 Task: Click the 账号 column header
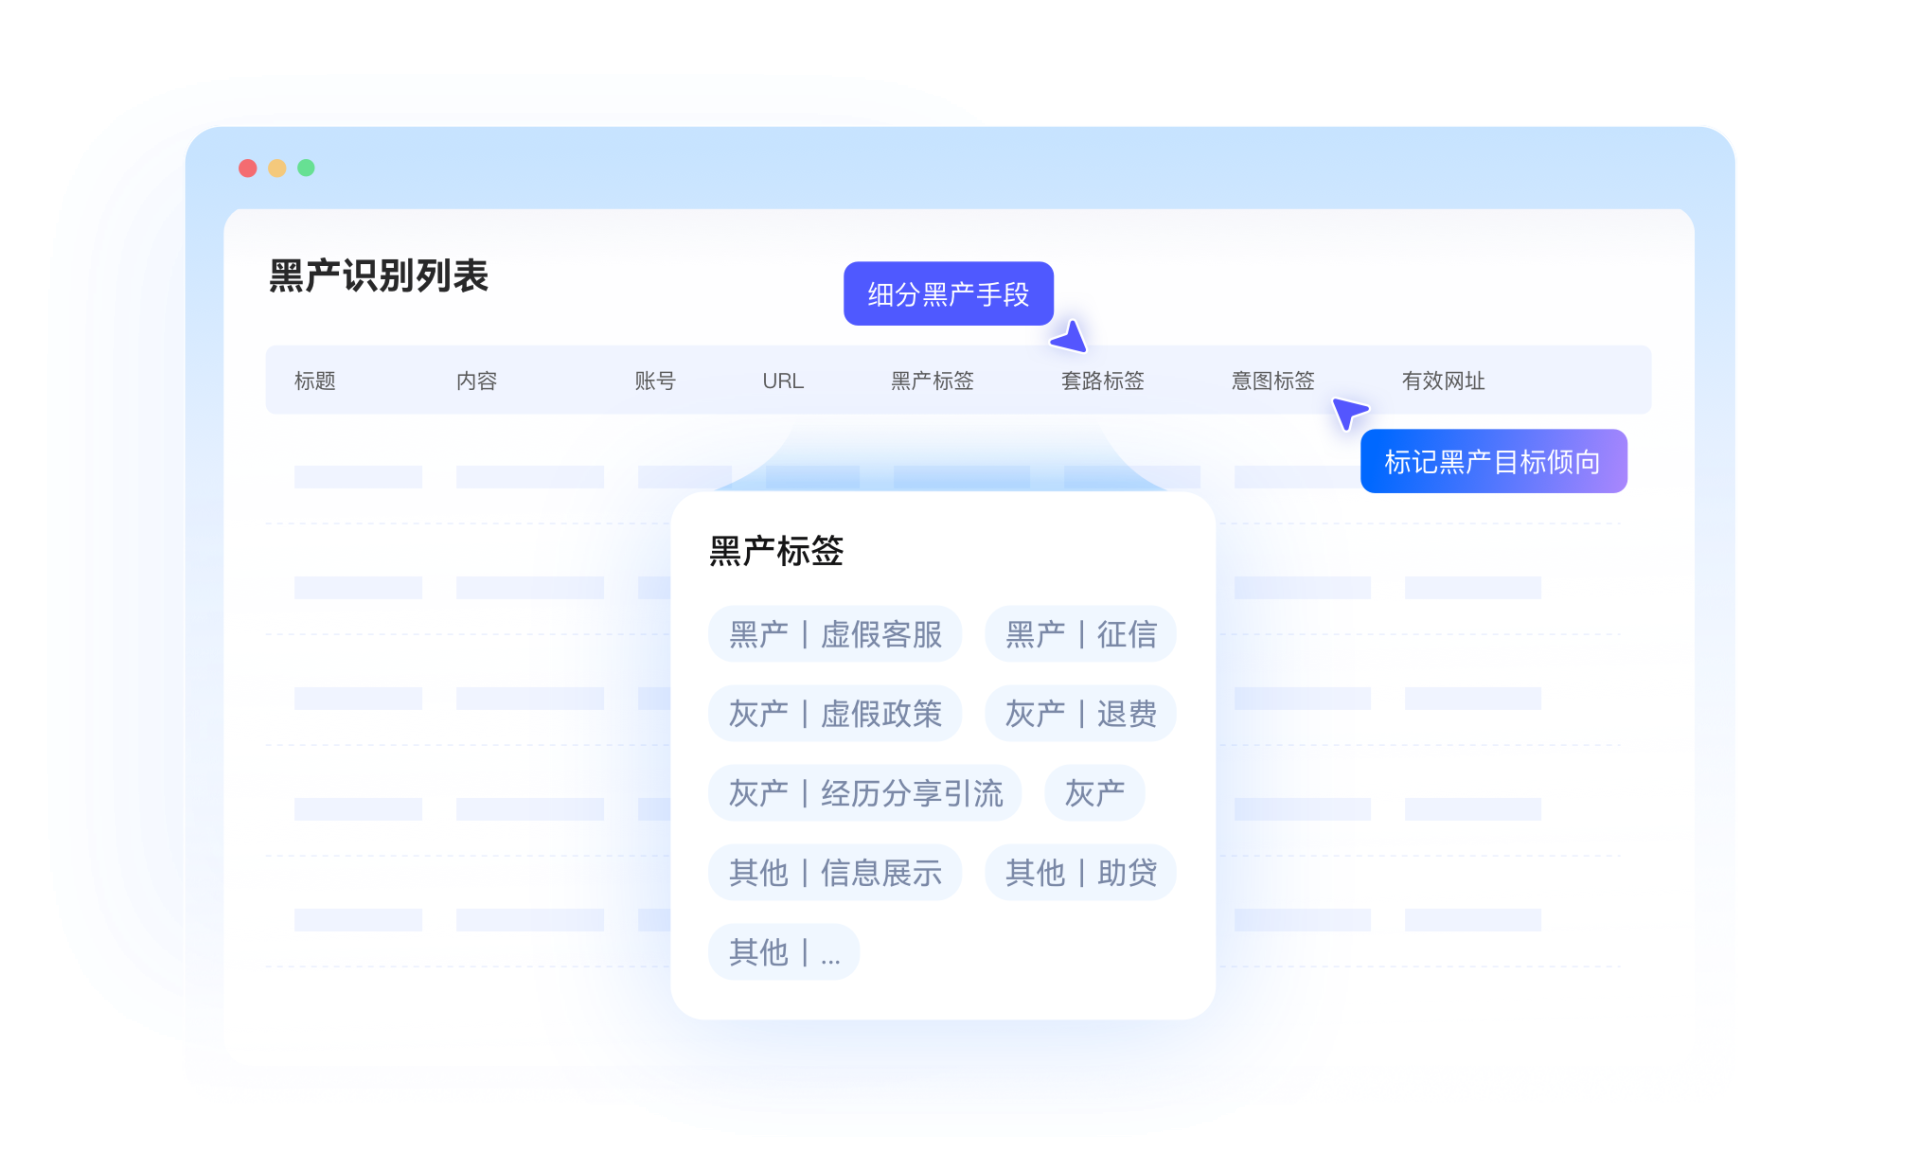(656, 380)
